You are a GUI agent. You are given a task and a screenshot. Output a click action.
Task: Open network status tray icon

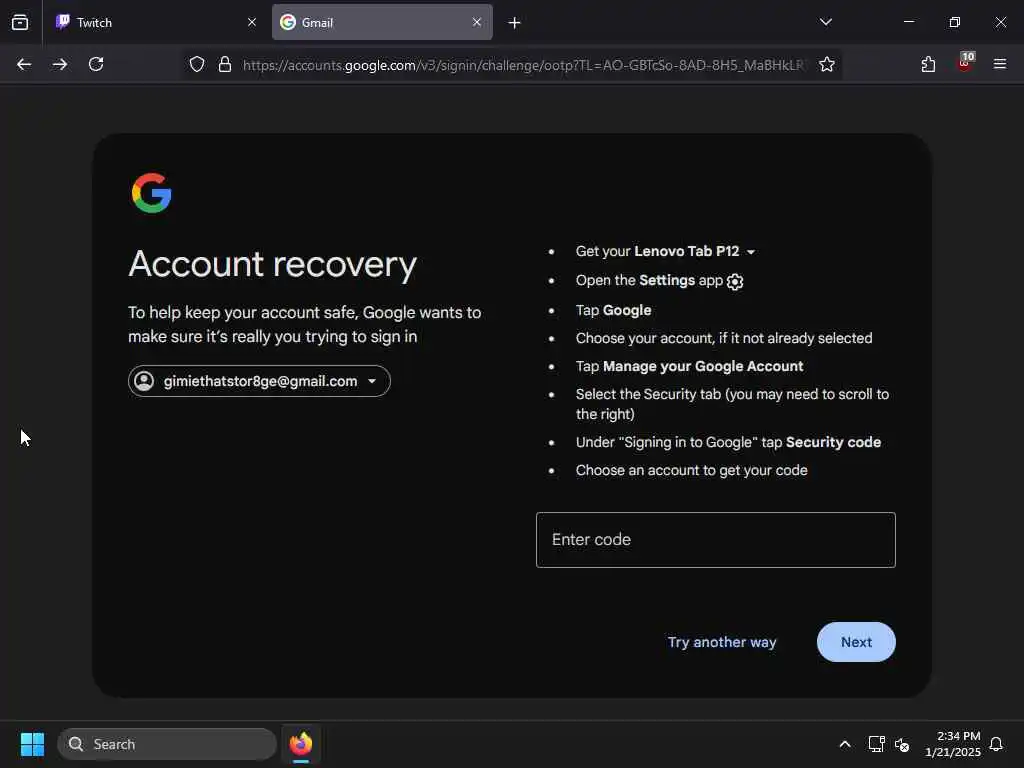pyautogui.click(x=876, y=744)
